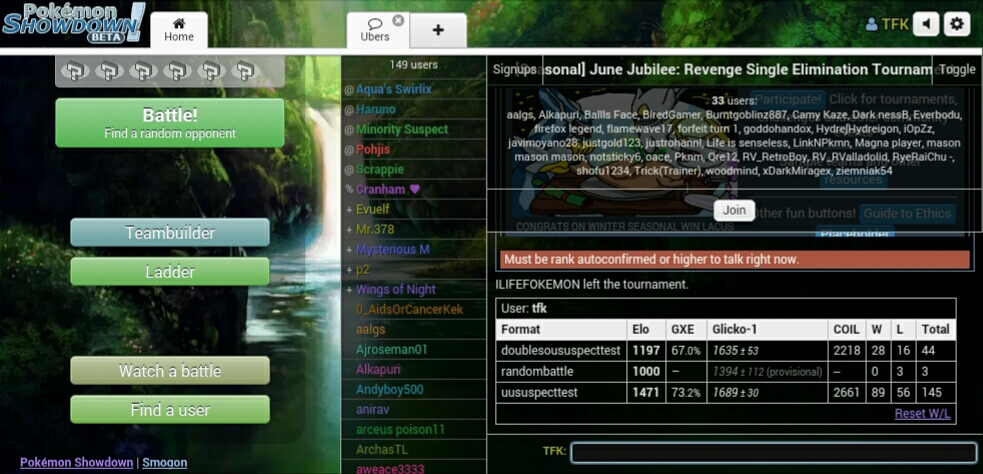The image size is (983, 474).
Task: Click Reset W/L link
Action: 922,413
